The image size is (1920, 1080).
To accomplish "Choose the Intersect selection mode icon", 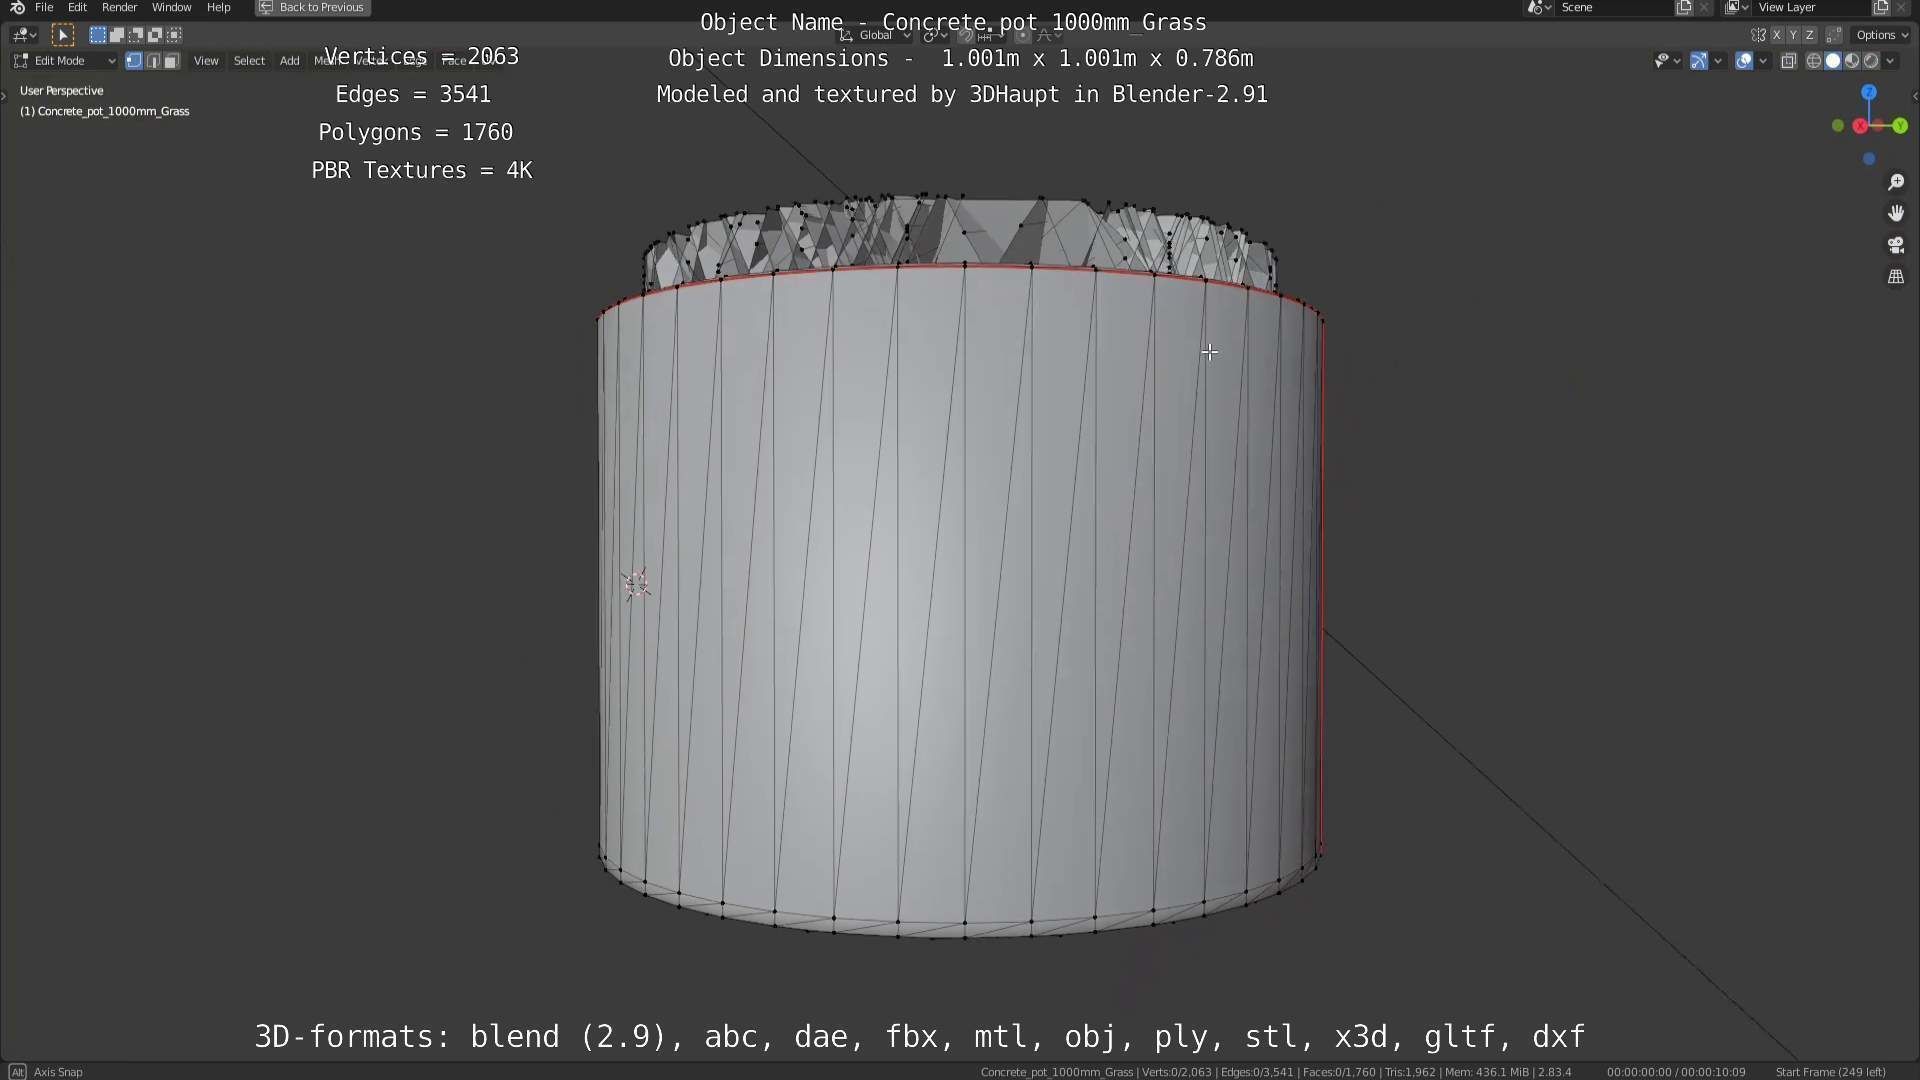I will click(x=174, y=35).
